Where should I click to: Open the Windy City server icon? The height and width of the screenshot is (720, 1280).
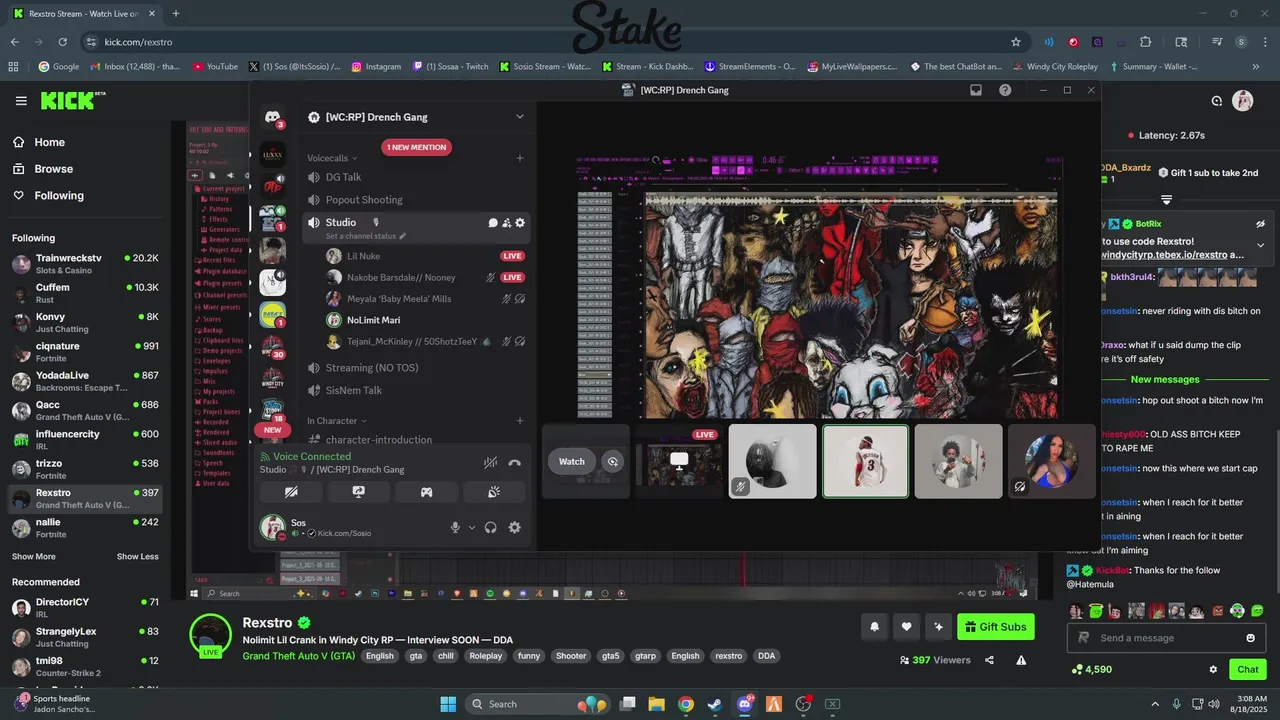(x=273, y=379)
